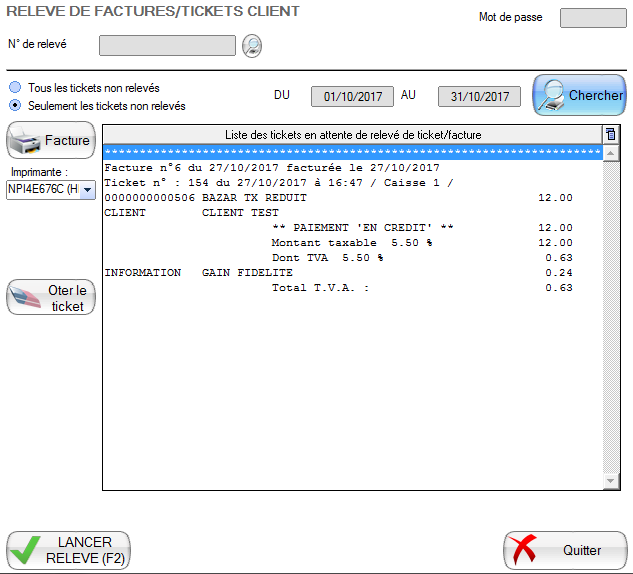Click the scroll up arrow of ticket list
The width and height of the screenshot is (633, 574).
611,153
